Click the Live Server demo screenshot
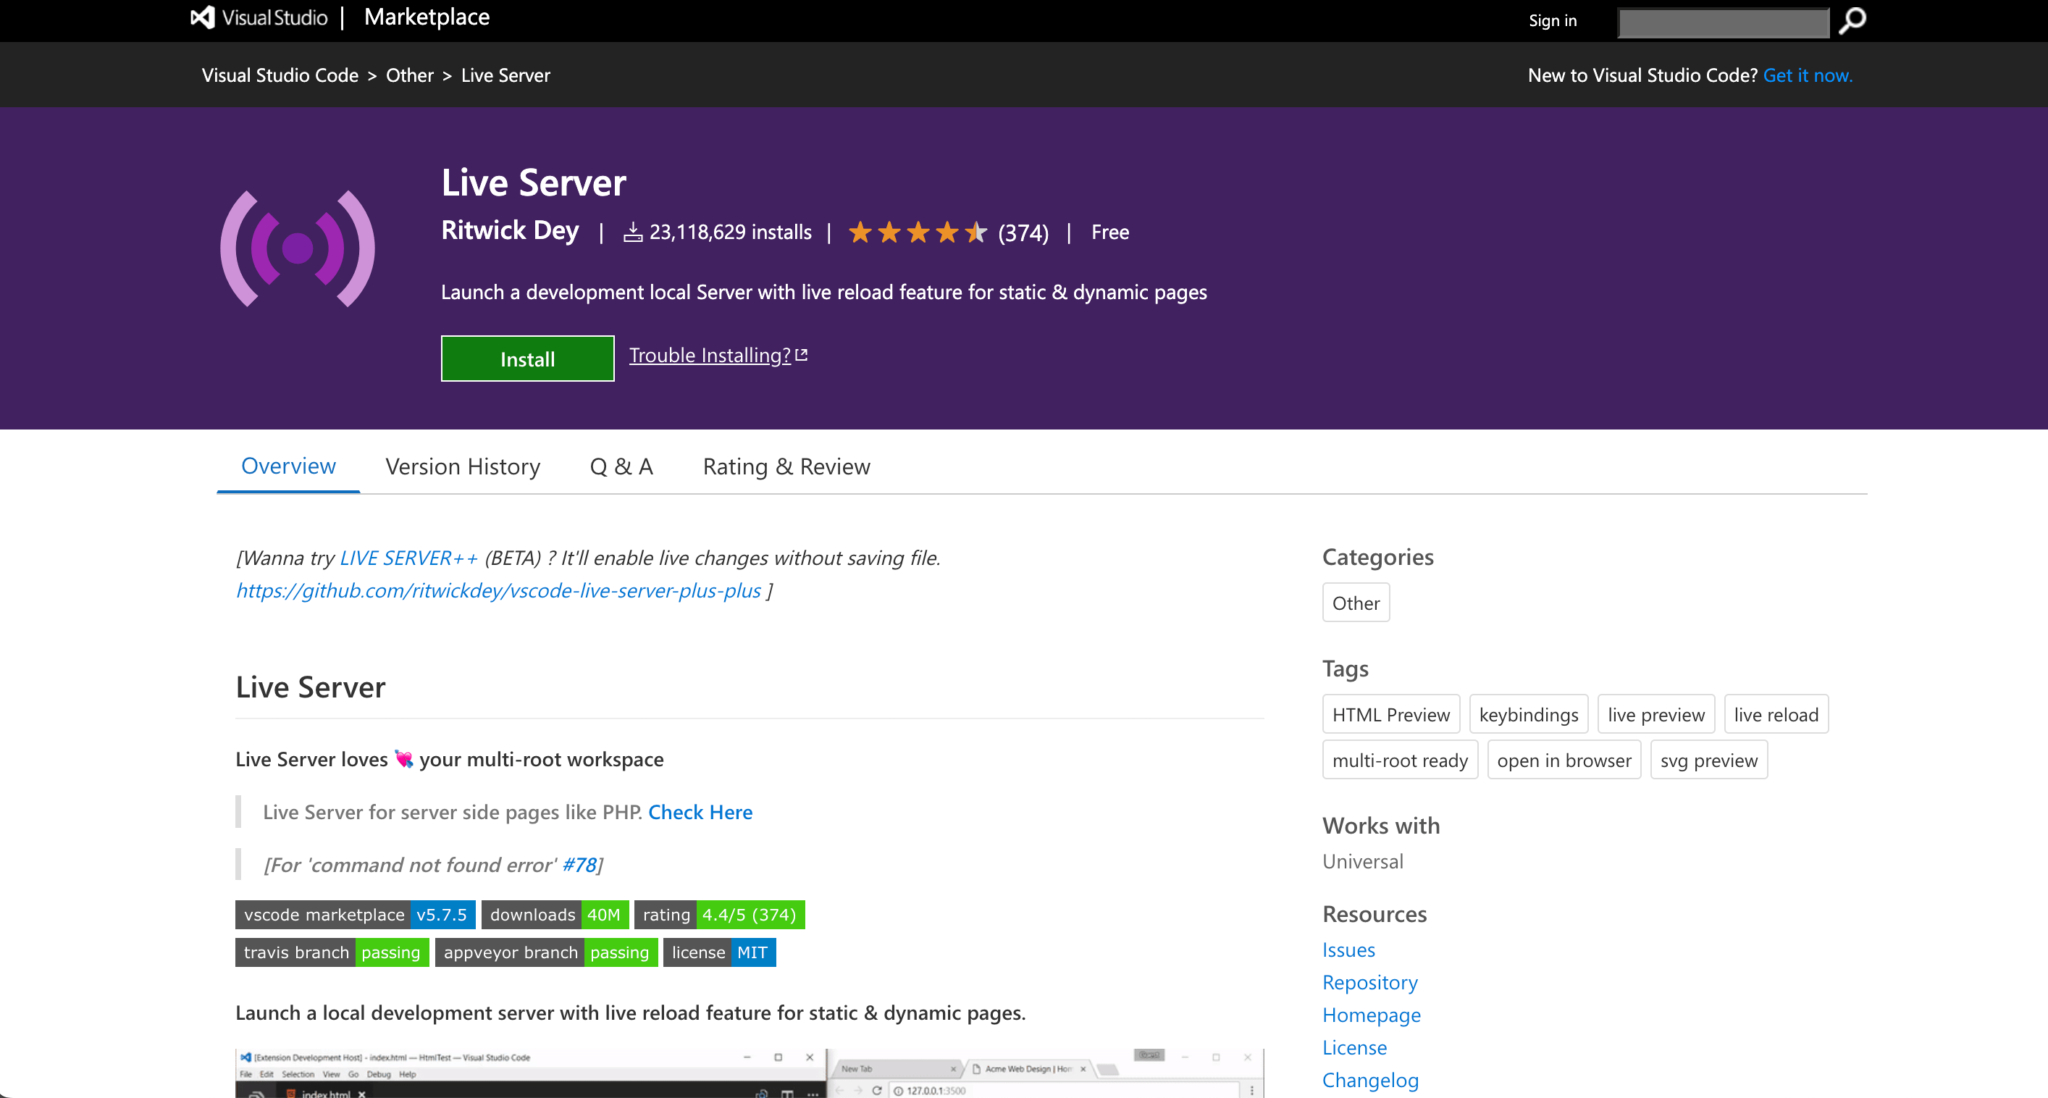Screen dimensions: 2048x1098 pyautogui.click(x=748, y=1070)
